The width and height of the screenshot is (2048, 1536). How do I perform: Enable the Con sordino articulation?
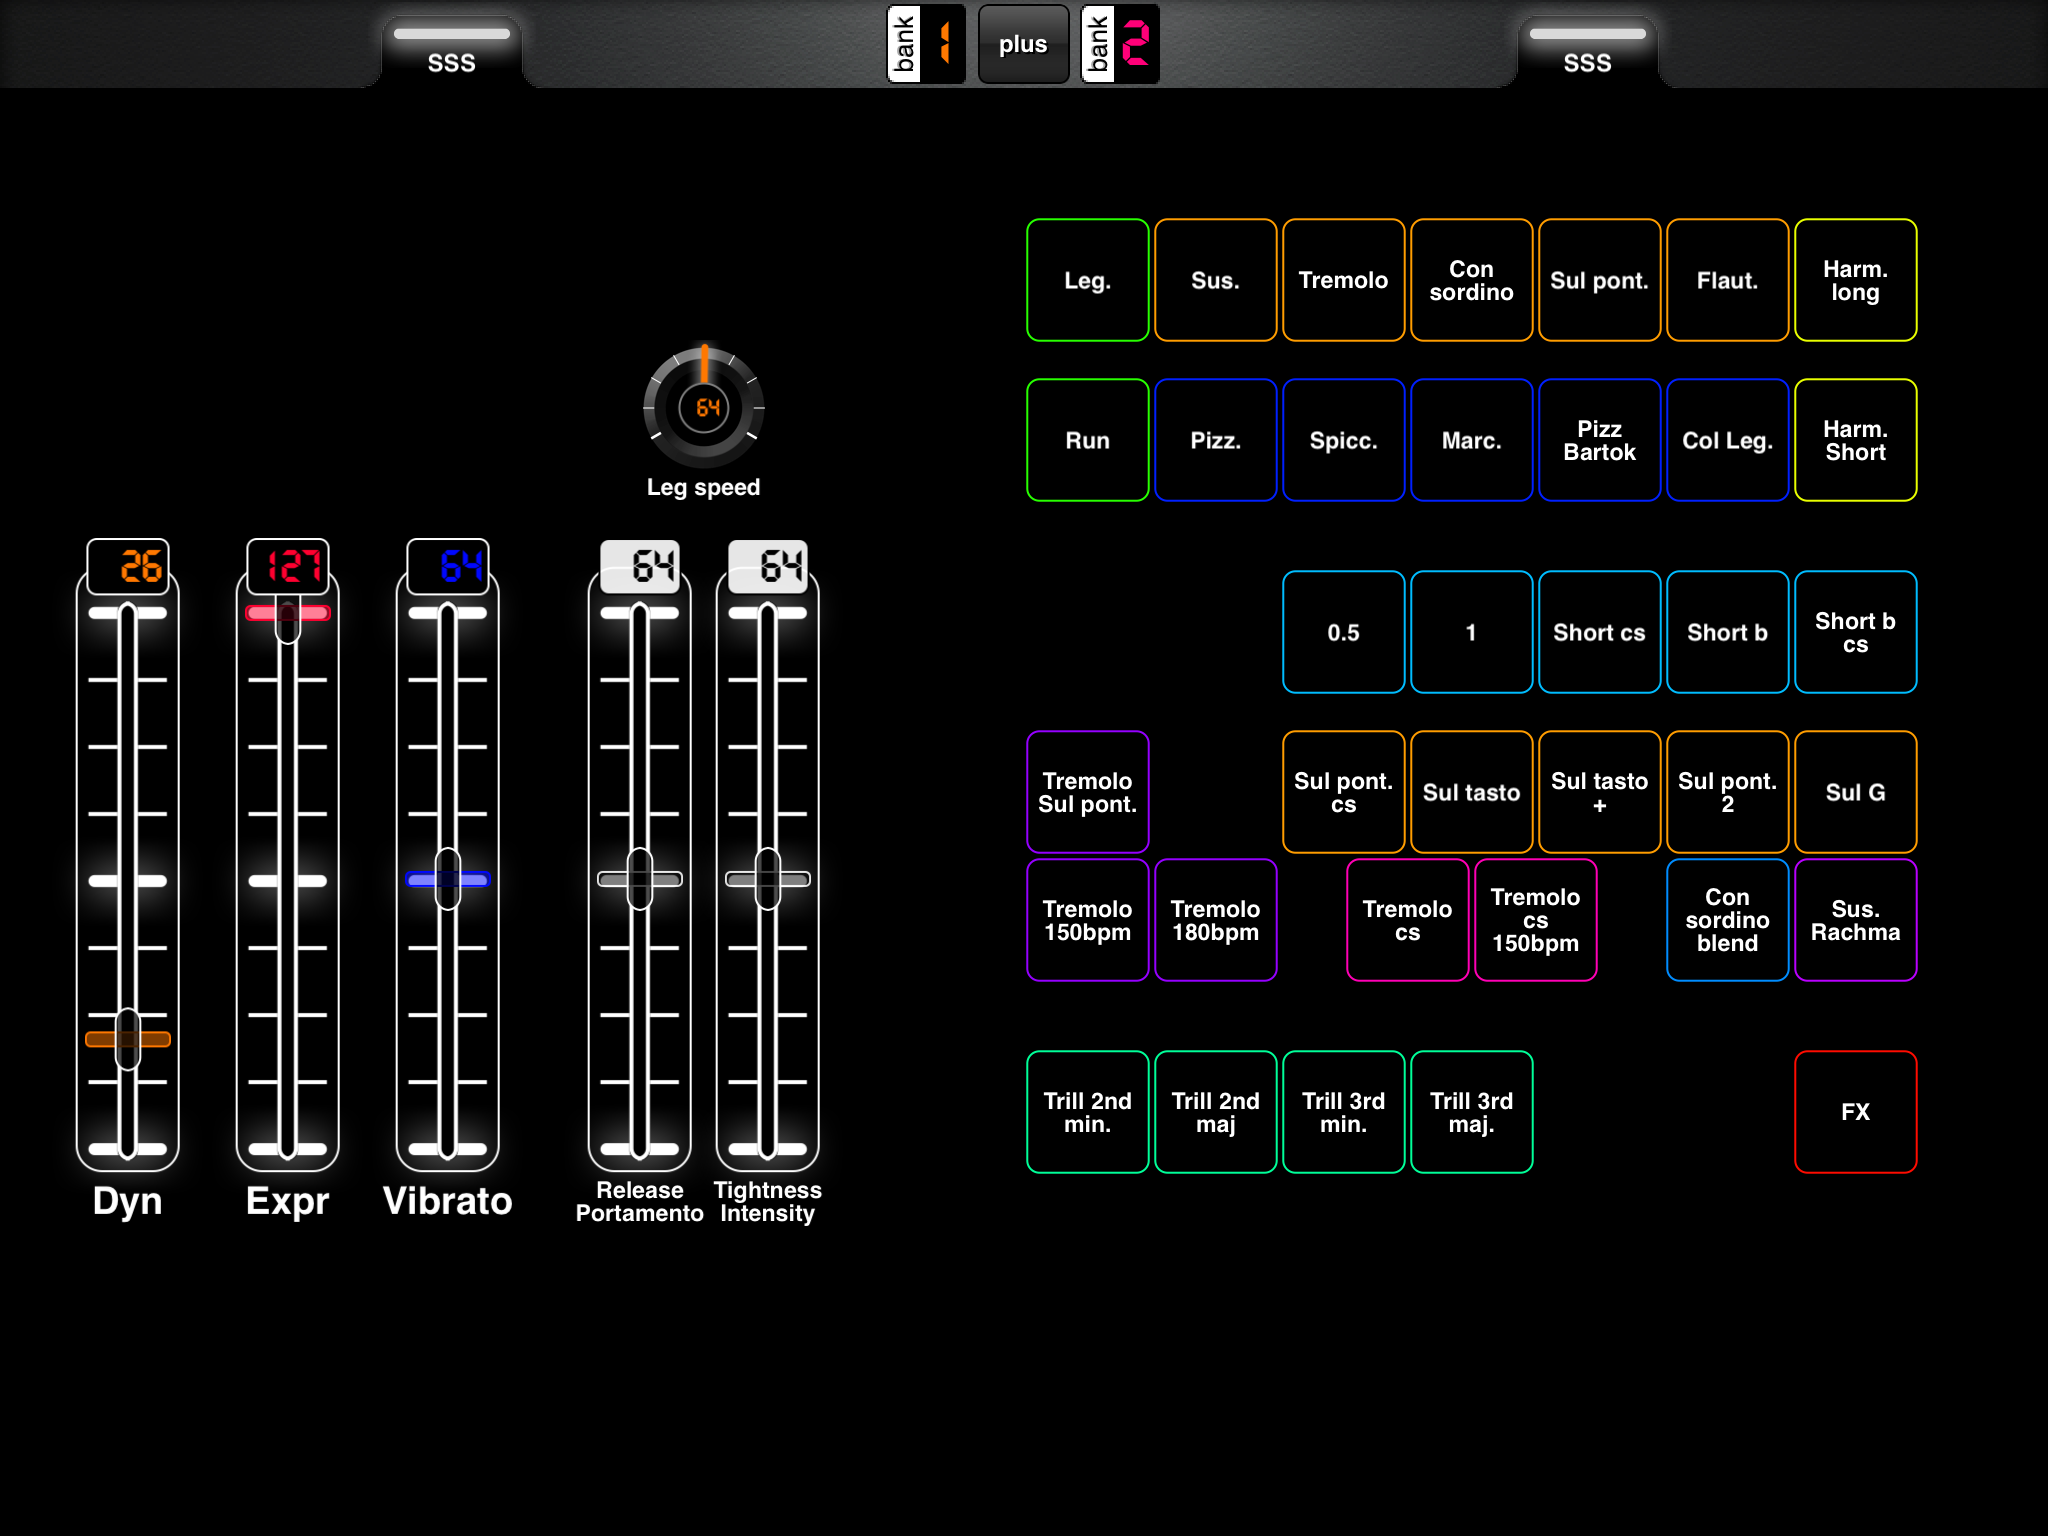click(1471, 280)
